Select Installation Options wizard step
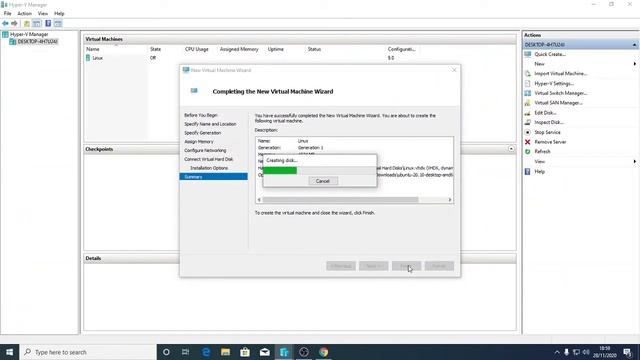Screen dimensions: 640x360 tap(209, 168)
